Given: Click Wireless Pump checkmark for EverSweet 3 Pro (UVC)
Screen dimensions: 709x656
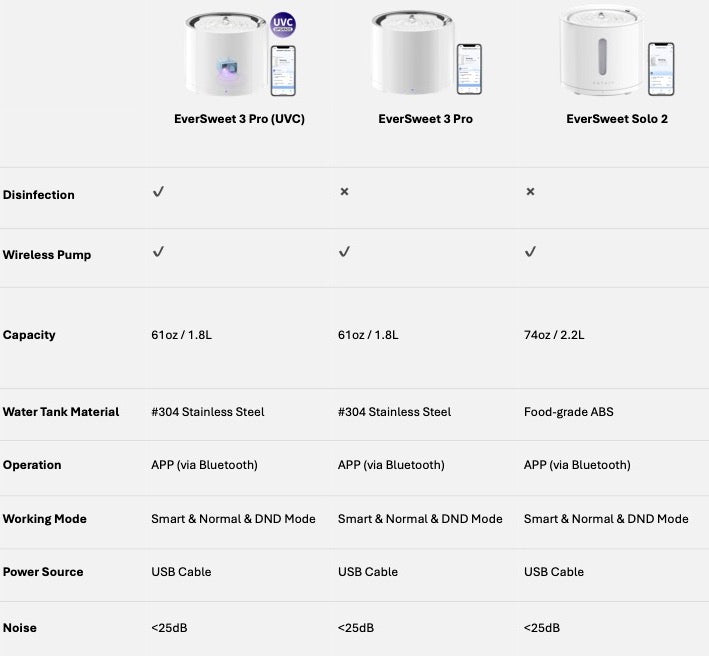Looking at the screenshot, I should coord(158,252).
